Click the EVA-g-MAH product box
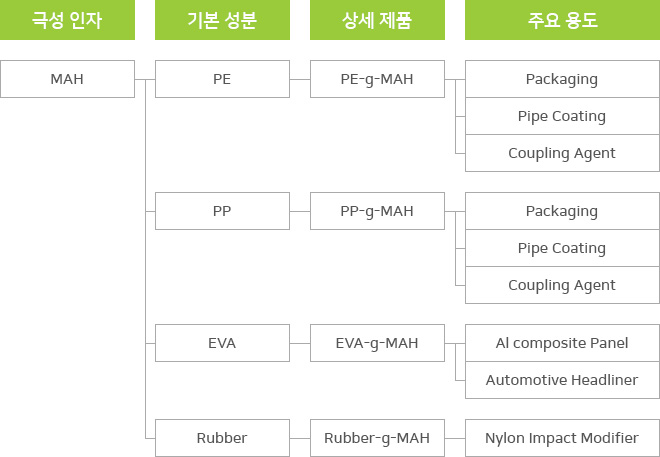 coord(377,343)
